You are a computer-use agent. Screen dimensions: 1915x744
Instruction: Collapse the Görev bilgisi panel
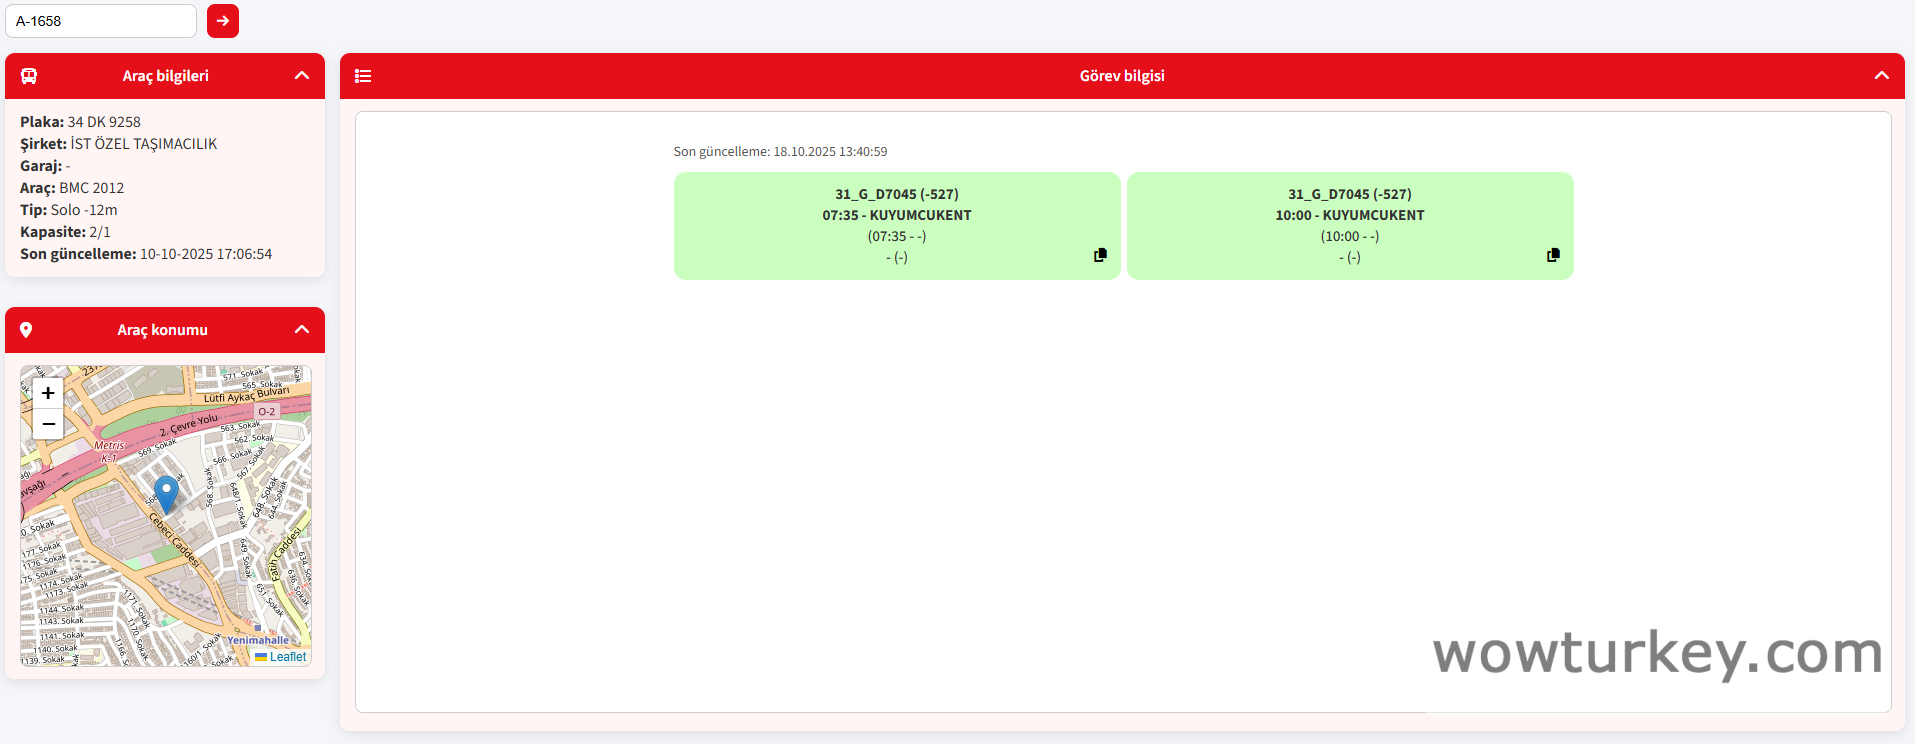click(x=1881, y=76)
